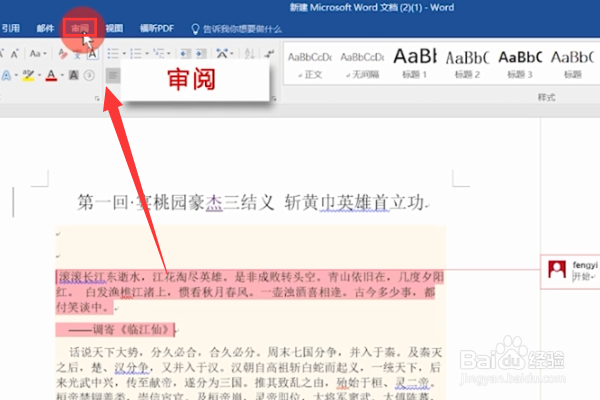600x400 pixels.
Task: Click the text effects glowing A icon
Action: pos(6,75)
